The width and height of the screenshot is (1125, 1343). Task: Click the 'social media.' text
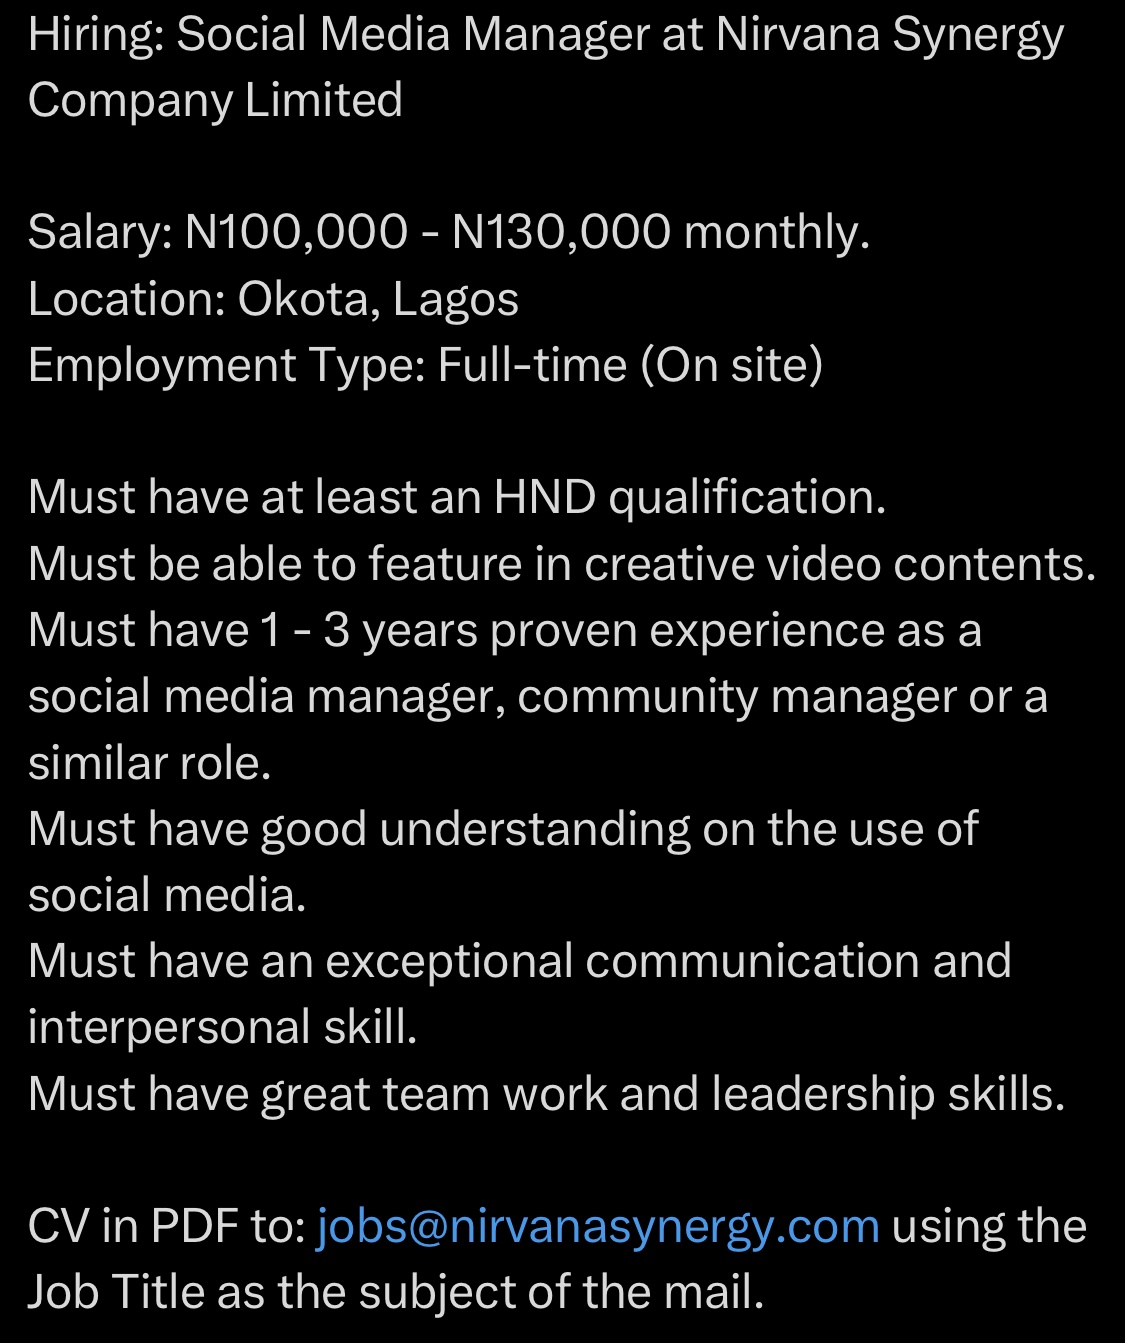167,895
